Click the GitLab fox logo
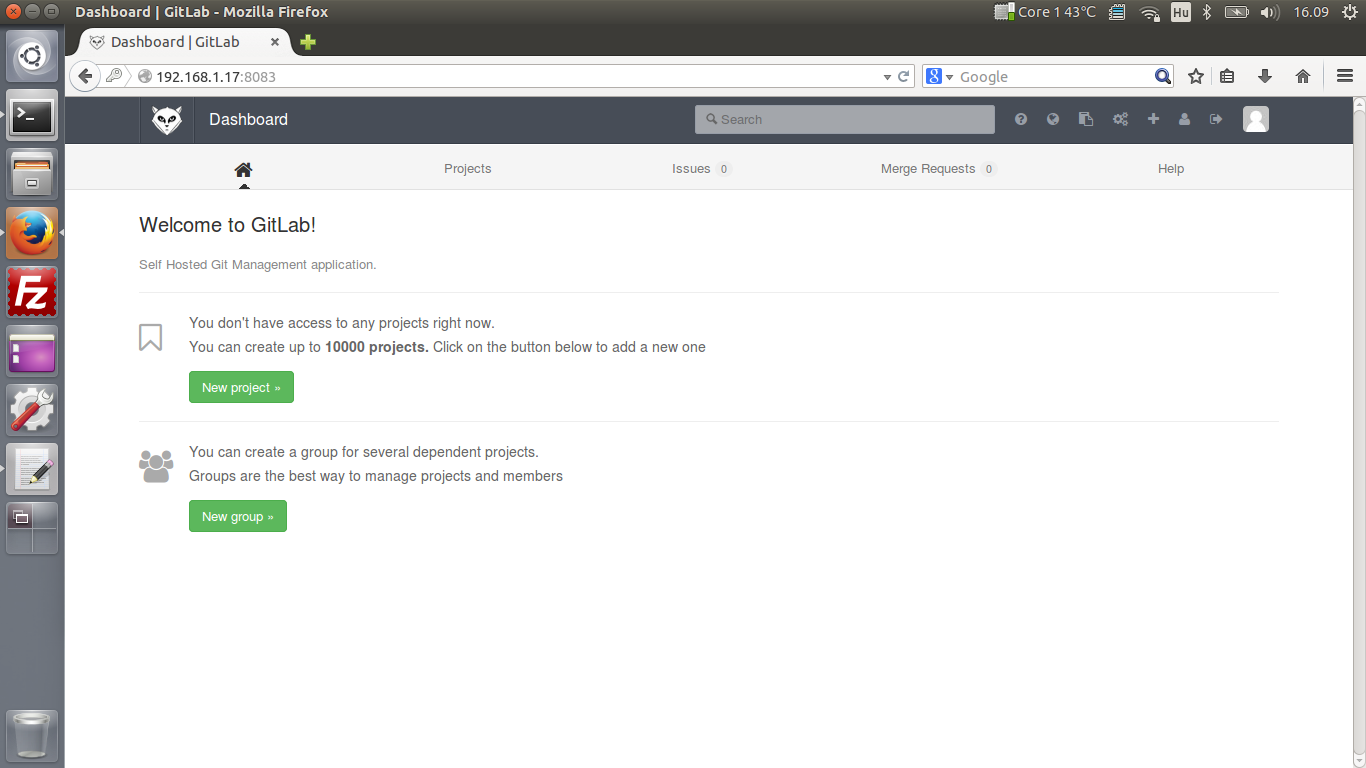 167,120
